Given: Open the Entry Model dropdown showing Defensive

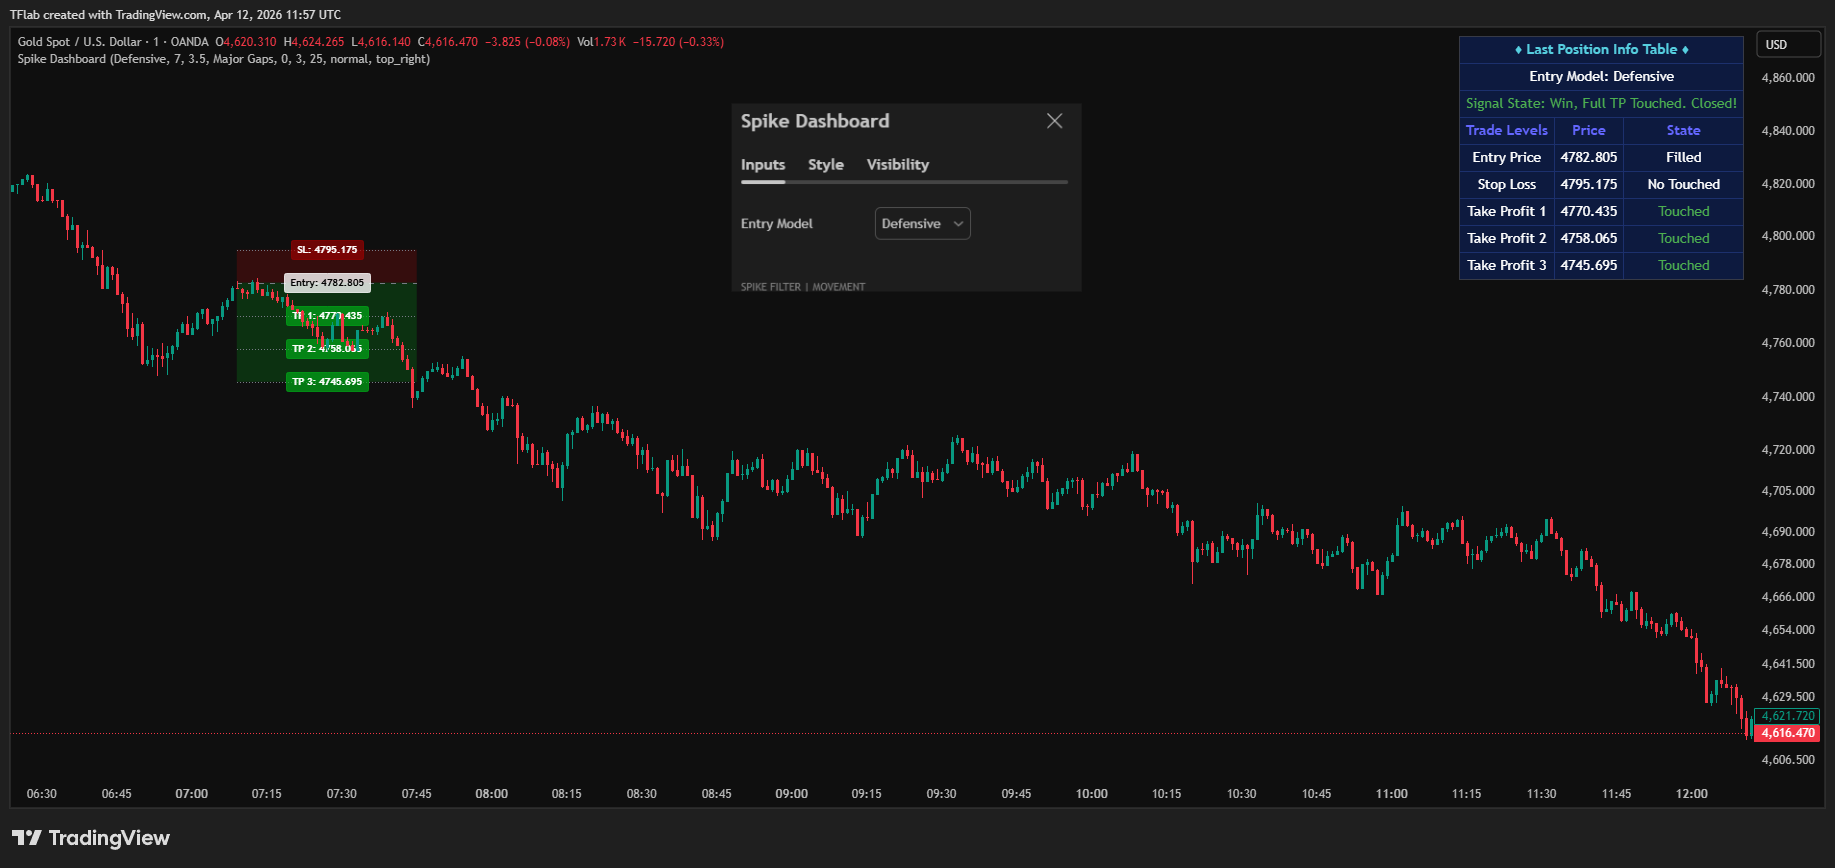Looking at the screenshot, I should 922,224.
